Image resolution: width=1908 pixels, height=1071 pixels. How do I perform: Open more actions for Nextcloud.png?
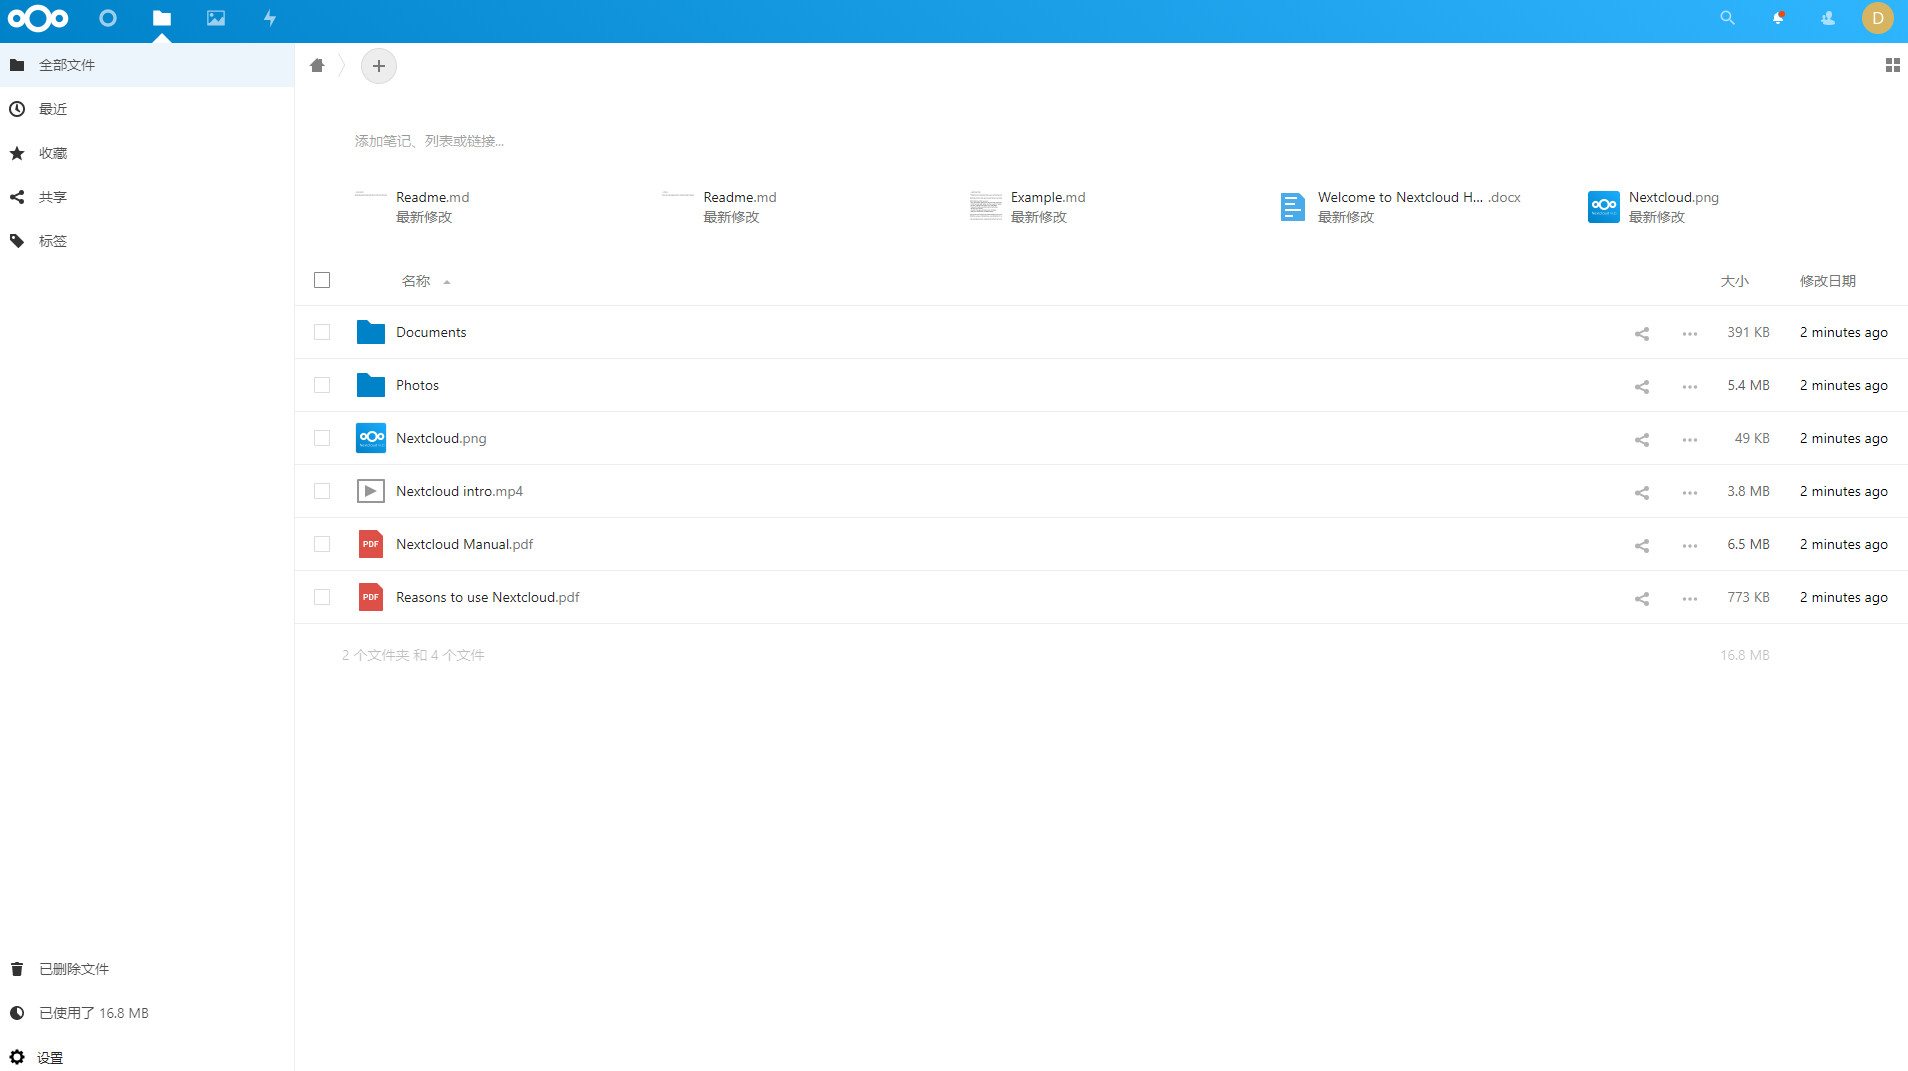point(1690,439)
